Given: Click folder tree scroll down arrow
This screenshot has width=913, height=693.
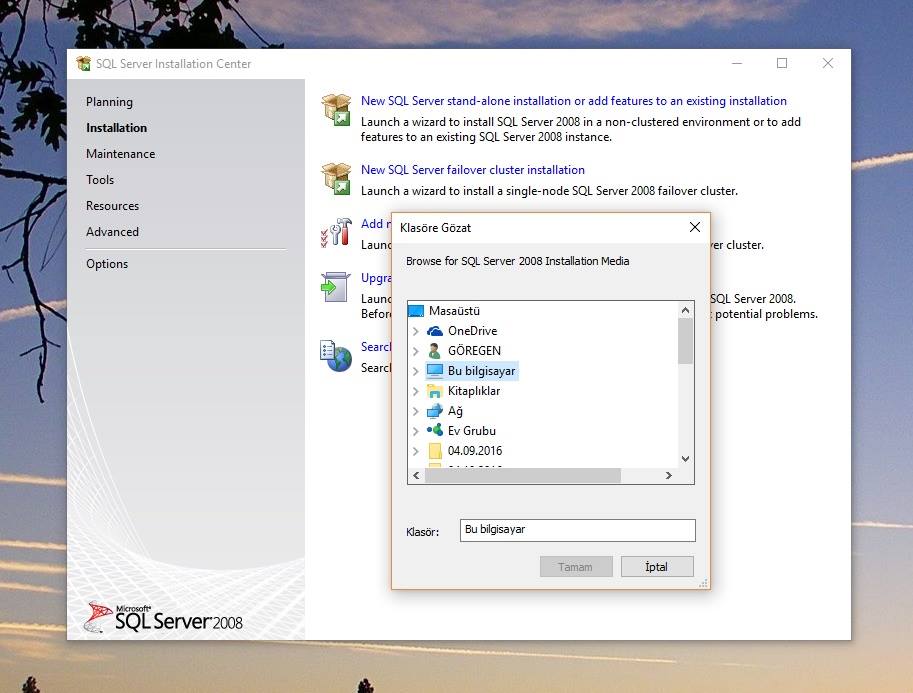Looking at the screenshot, I should coord(685,459).
